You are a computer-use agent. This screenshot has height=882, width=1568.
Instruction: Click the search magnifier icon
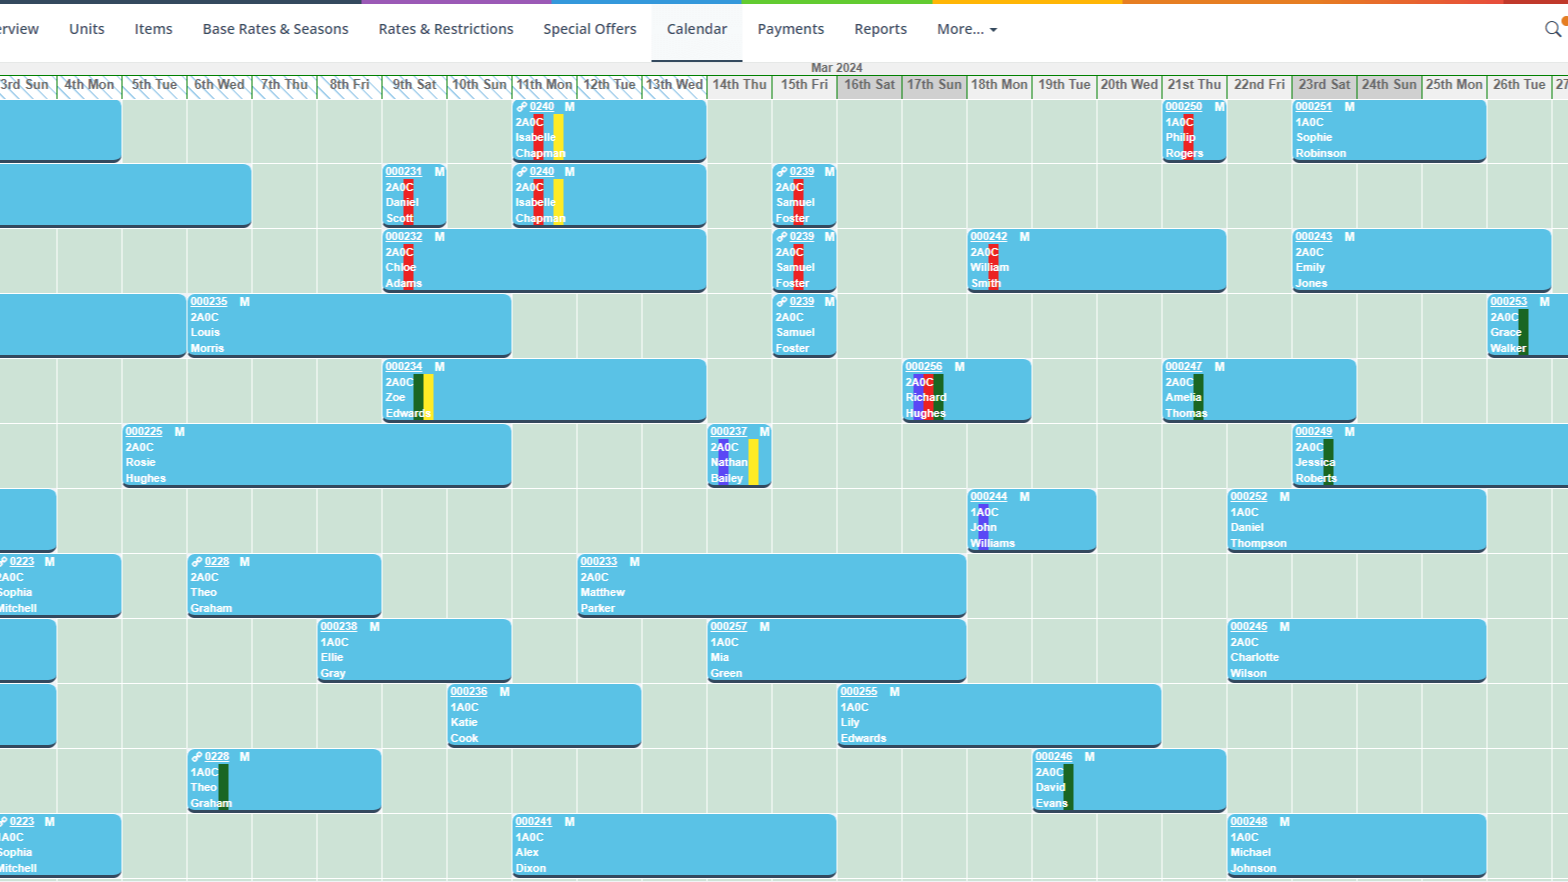pyautogui.click(x=1552, y=29)
